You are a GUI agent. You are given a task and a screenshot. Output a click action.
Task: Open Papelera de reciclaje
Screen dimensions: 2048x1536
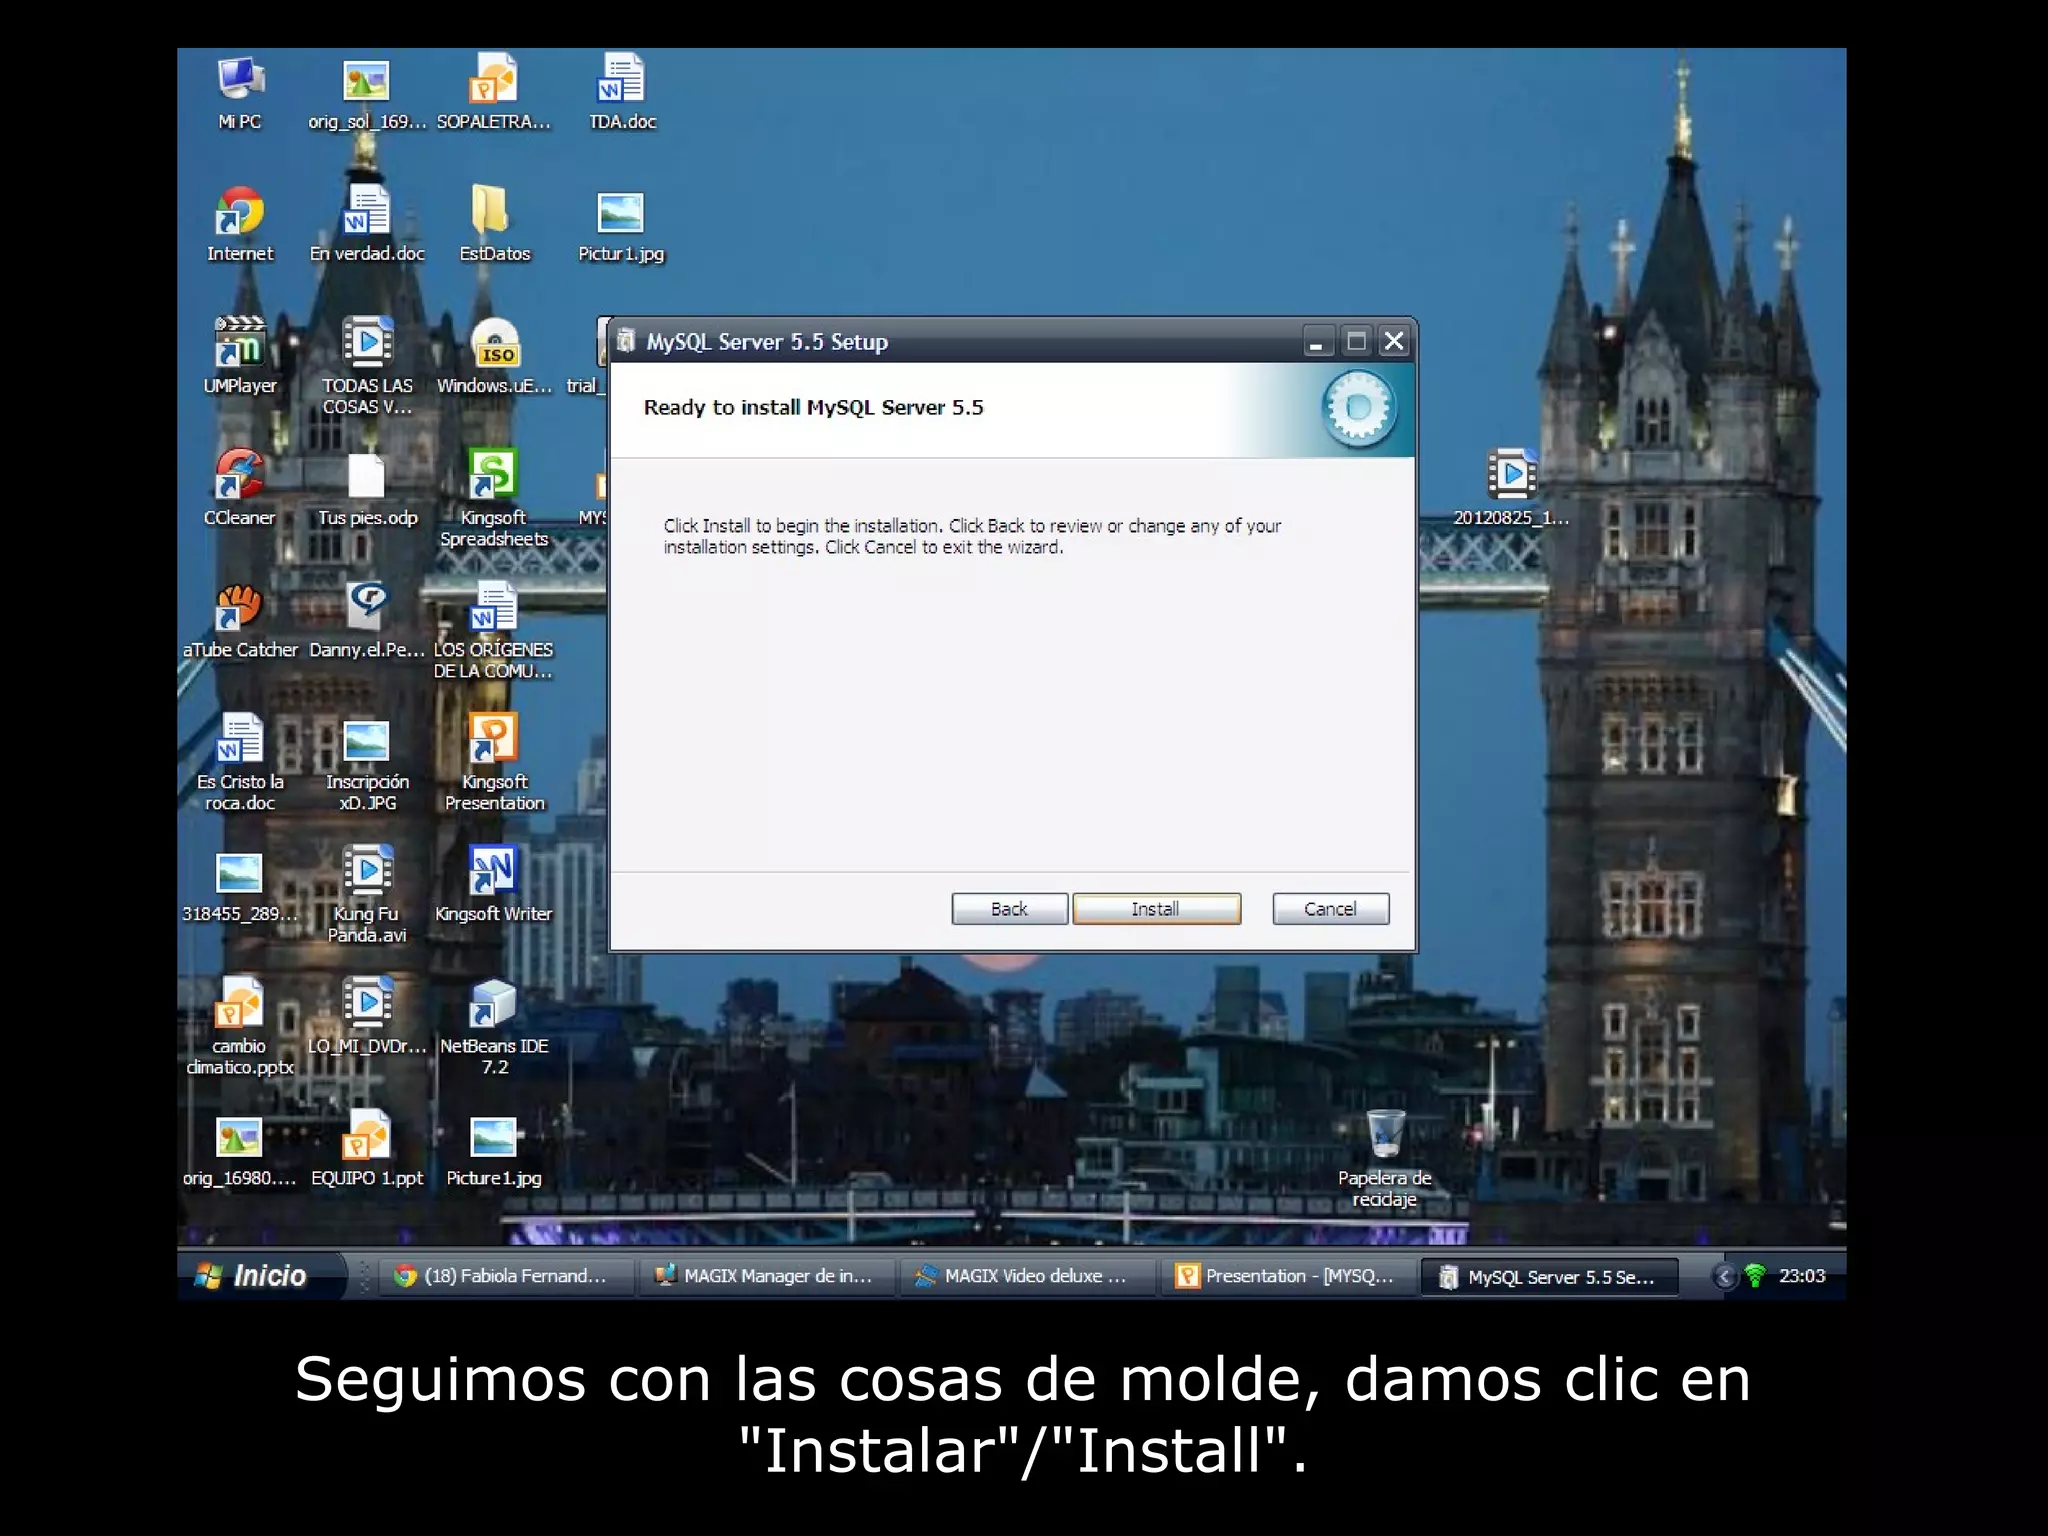1385,1159
